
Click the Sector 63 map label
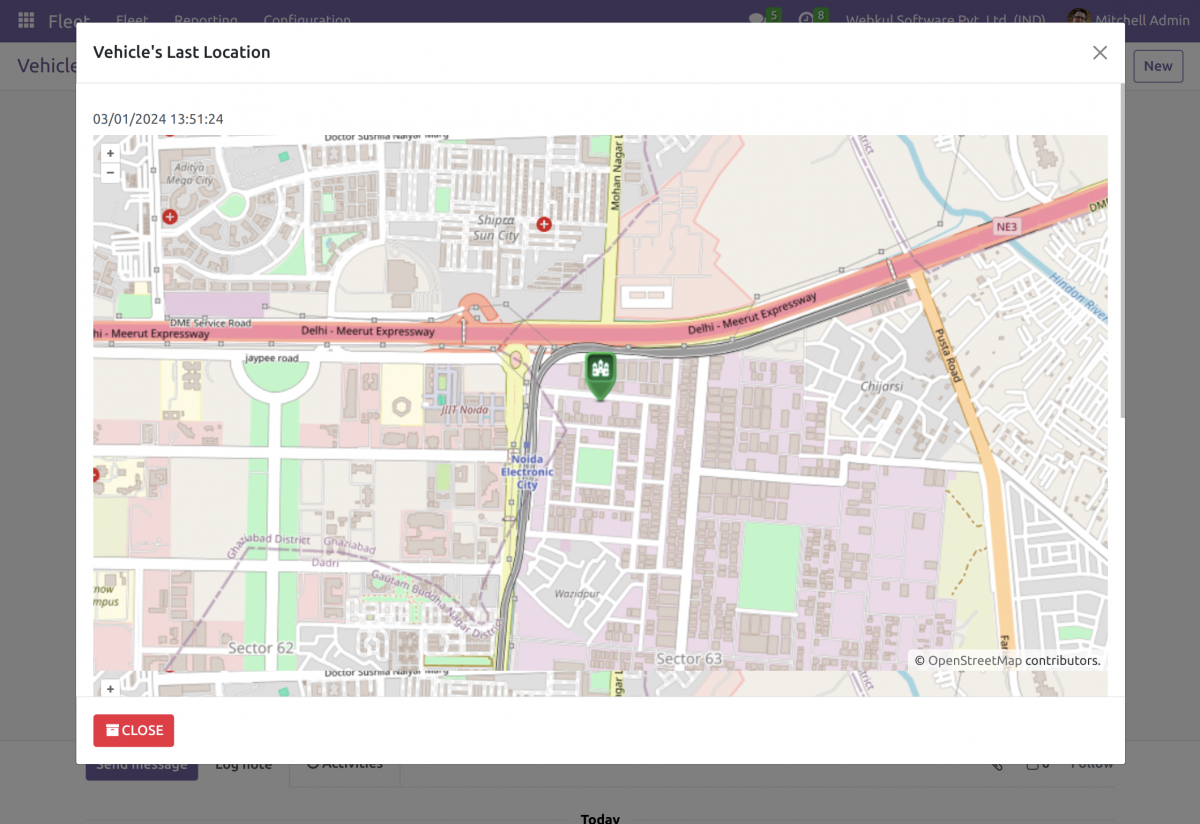(x=689, y=658)
